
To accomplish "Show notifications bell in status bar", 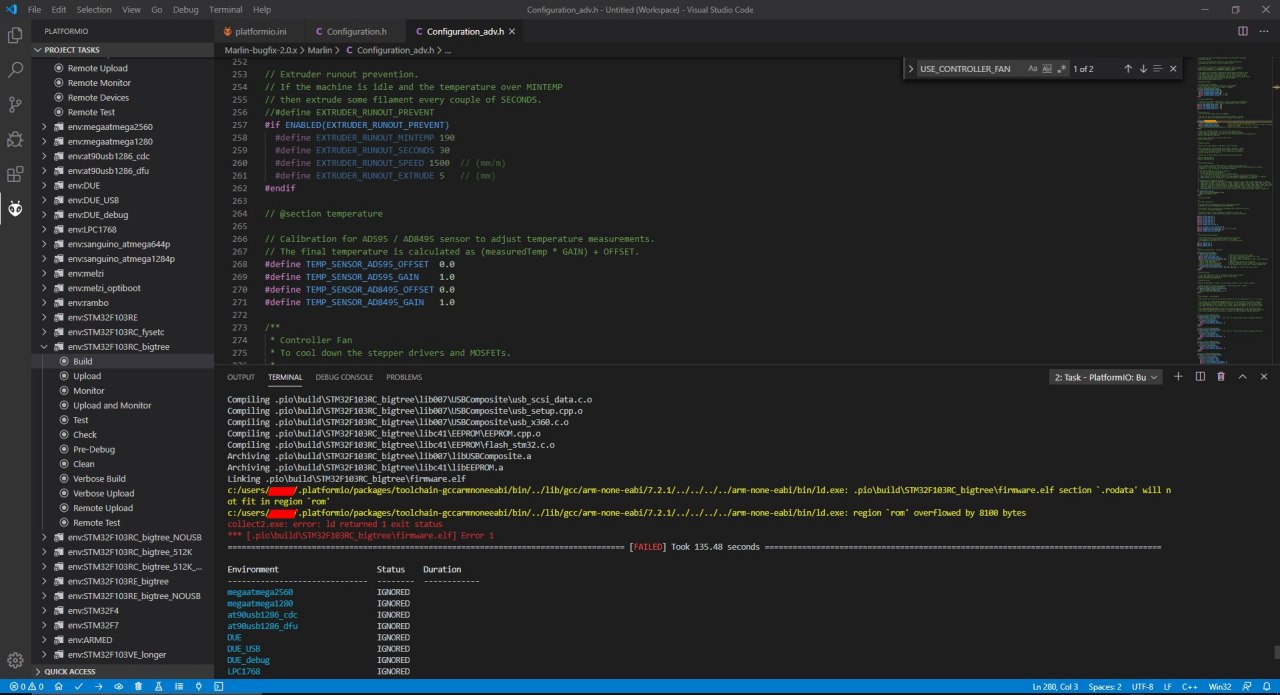I will pos(1265,687).
